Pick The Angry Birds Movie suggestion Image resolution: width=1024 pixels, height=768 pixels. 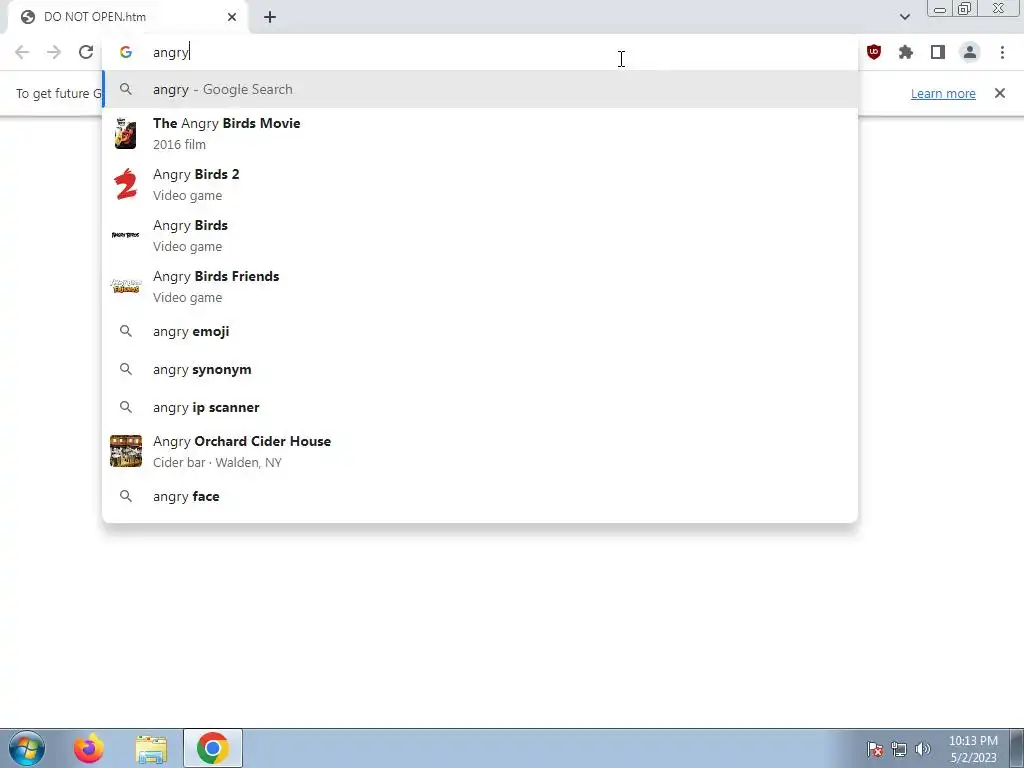[x=480, y=133]
